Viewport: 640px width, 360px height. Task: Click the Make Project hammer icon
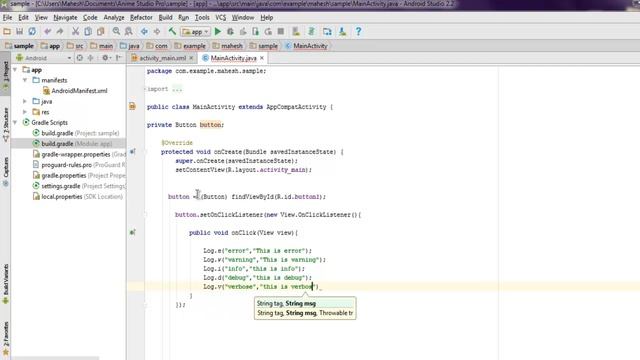(x=172, y=31)
